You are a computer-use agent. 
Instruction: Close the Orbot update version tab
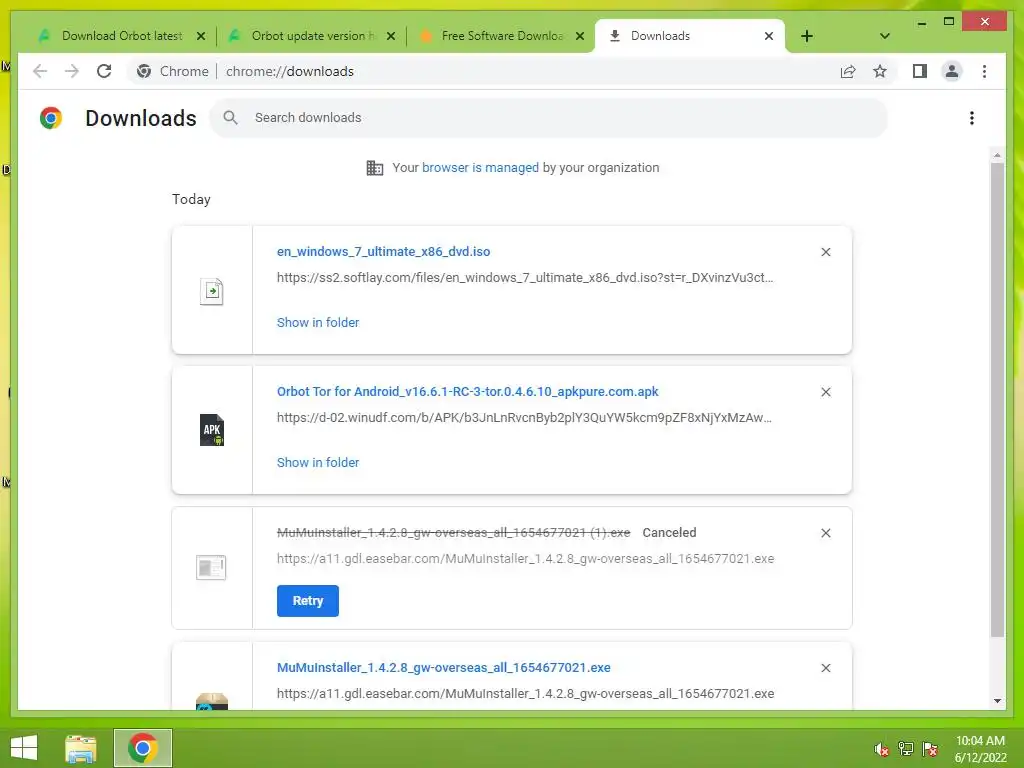tap(391, 36)
